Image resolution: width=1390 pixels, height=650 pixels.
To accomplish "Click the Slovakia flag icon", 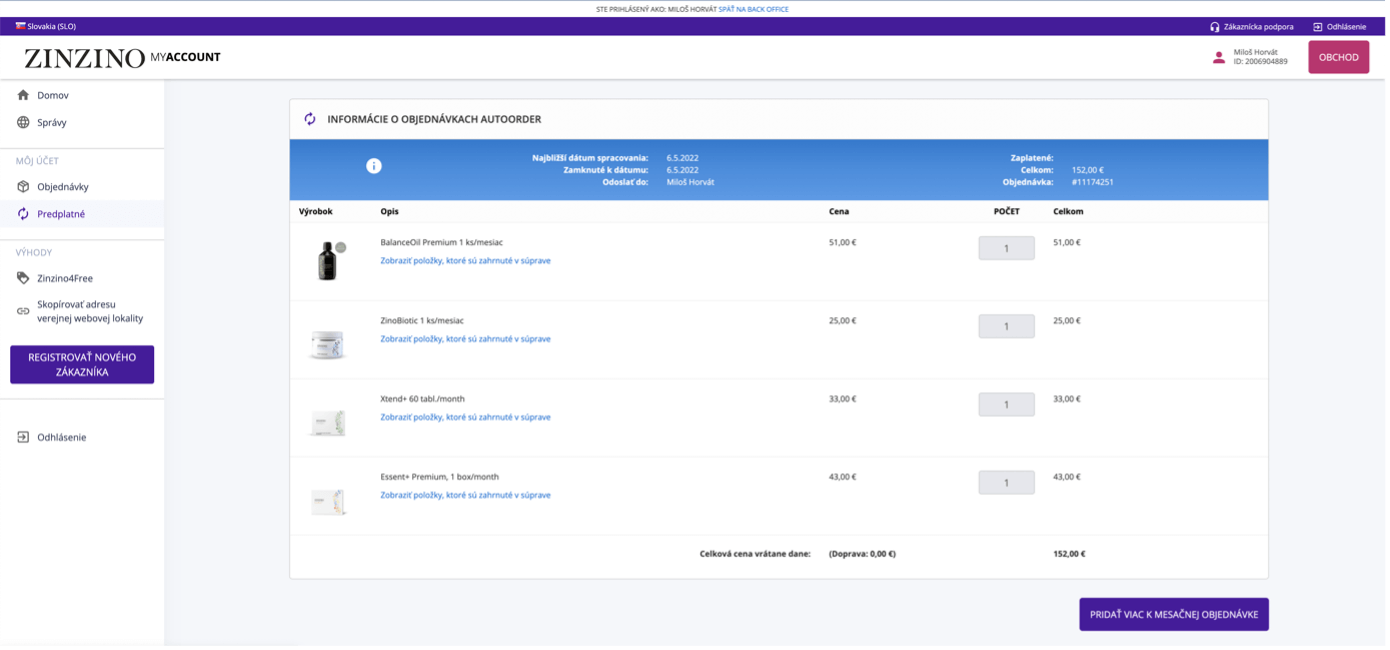I will 20,26.
